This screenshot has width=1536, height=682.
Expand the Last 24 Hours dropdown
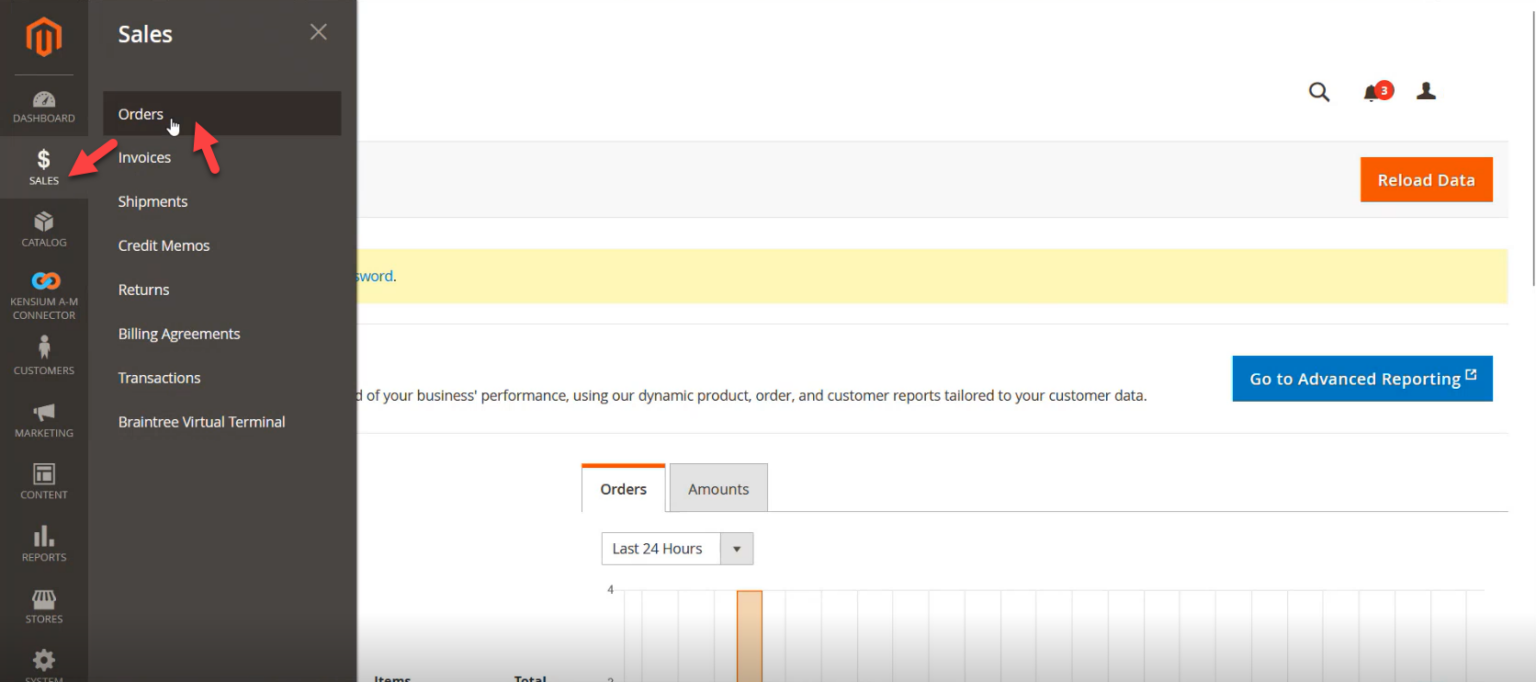737,548
